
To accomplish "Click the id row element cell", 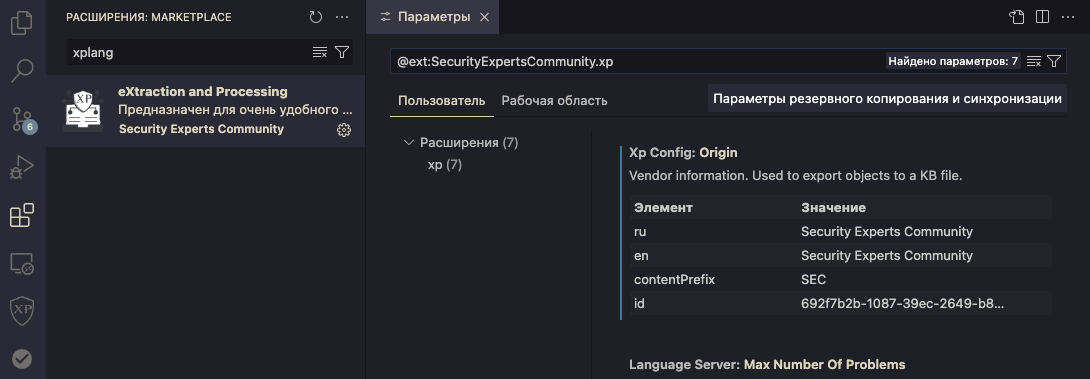I will click(640, 304).
